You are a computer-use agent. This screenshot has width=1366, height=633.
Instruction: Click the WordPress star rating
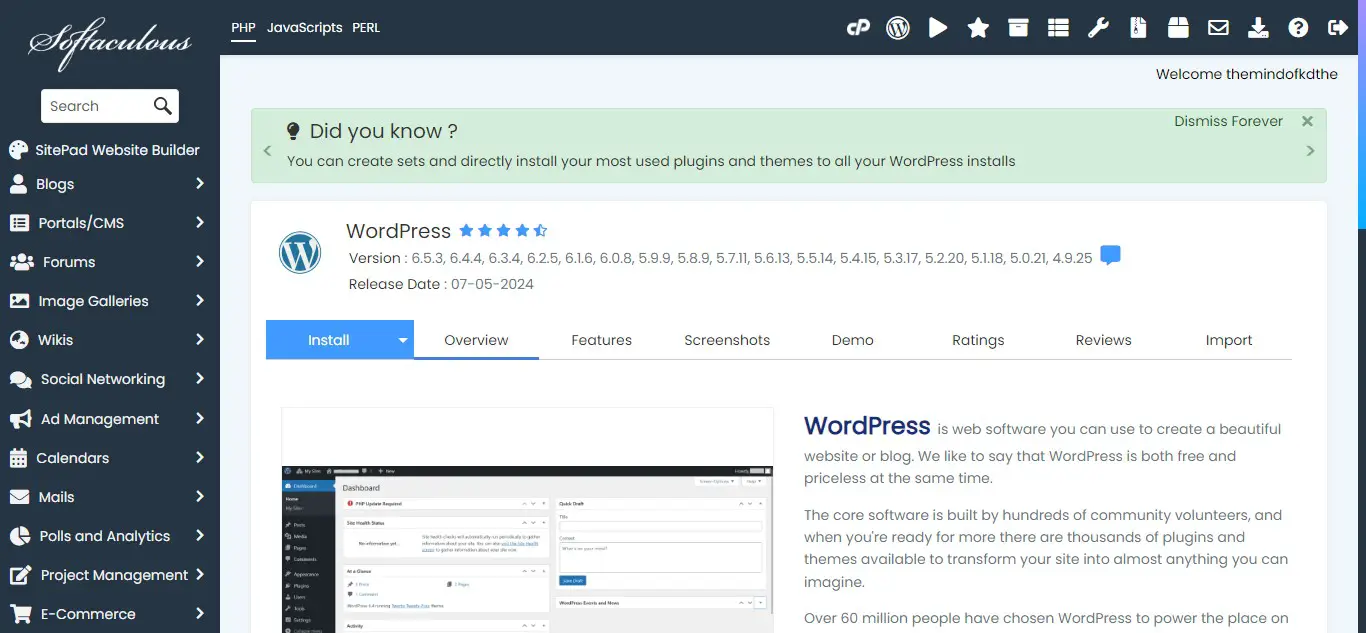pos(503,230)
